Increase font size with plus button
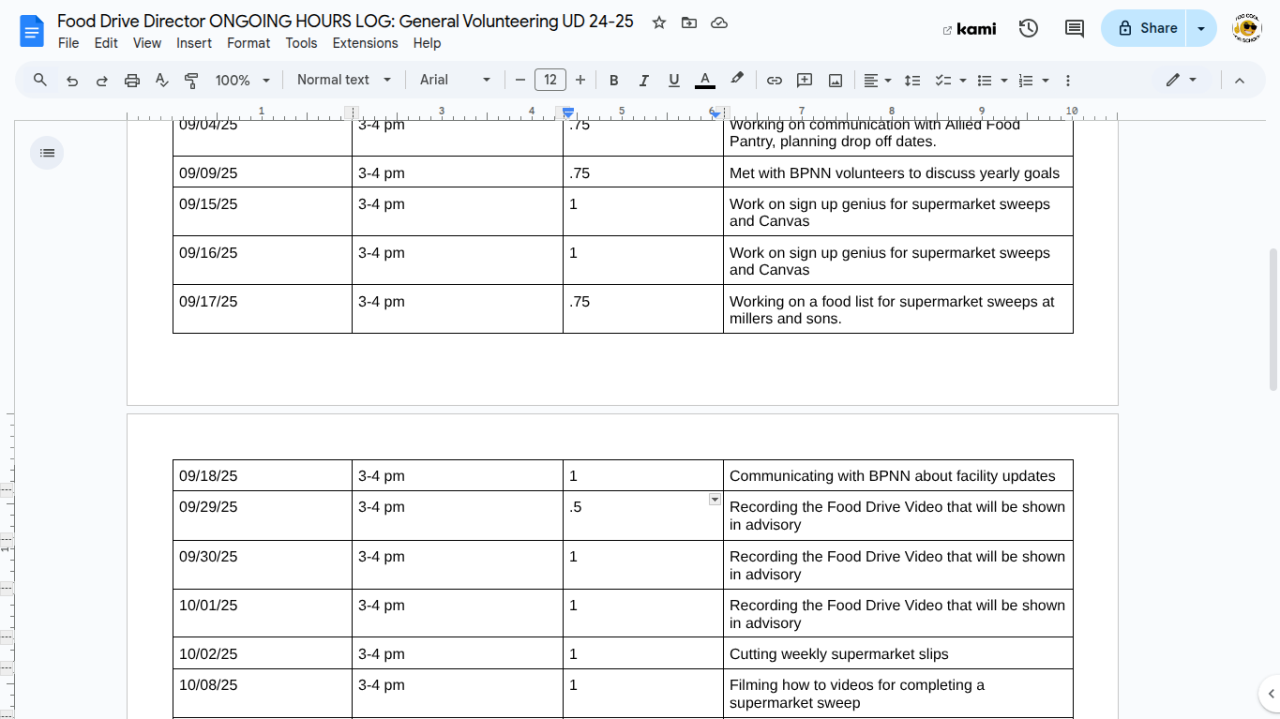 [x=580, y=80]
